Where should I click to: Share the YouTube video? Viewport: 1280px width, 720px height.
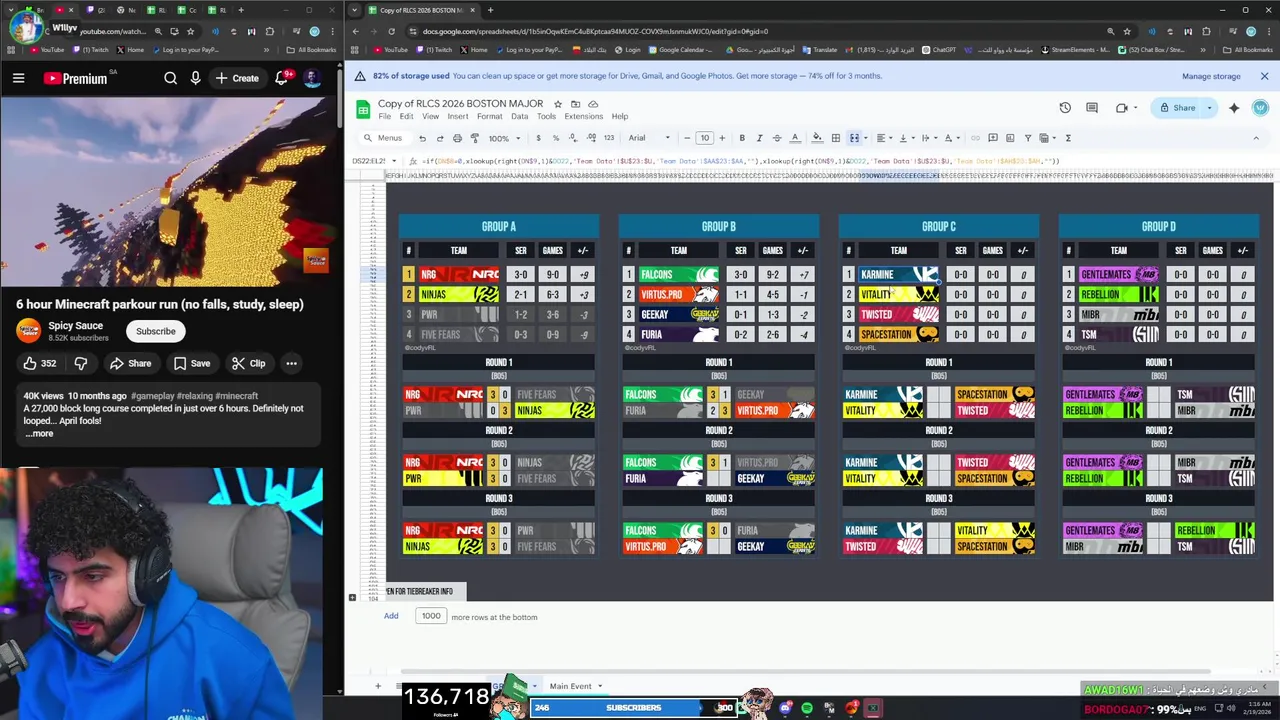pos(130,363)
